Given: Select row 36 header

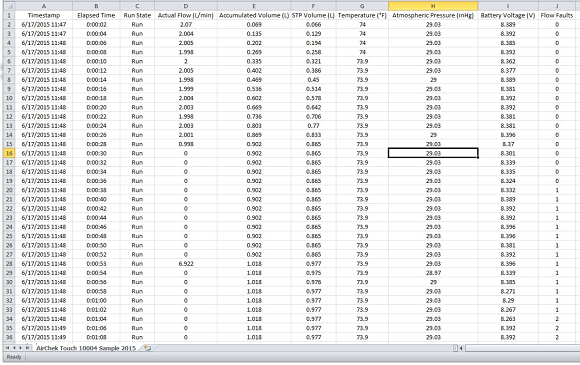Looking at the screenshot, I should (x=9, y=337).
